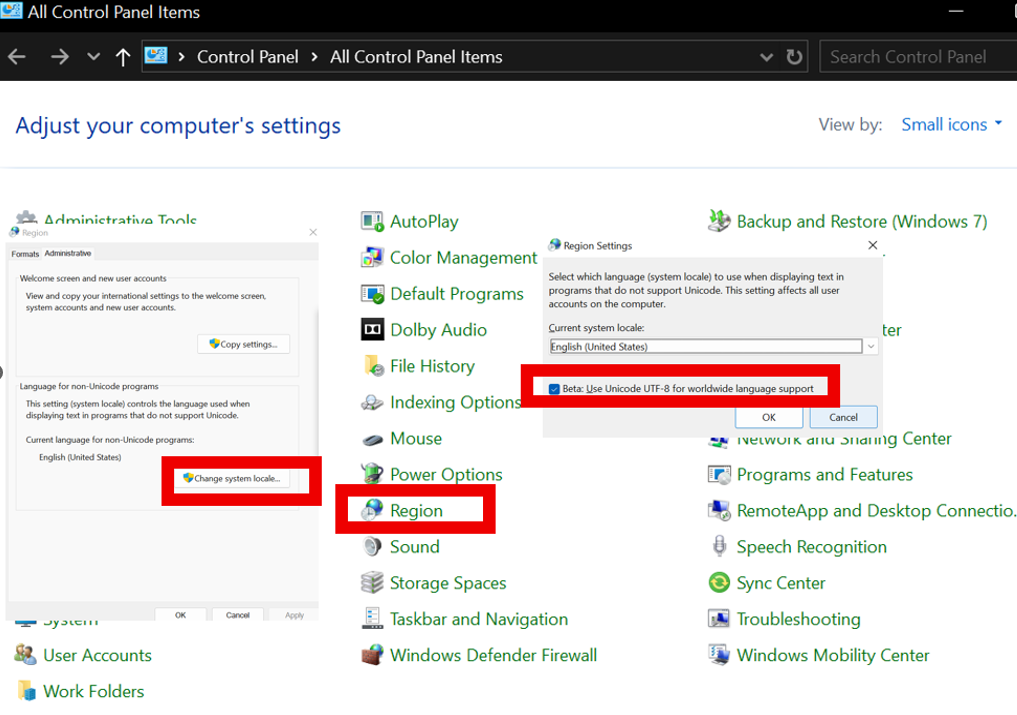Click the Storage Spaces icon

(x=372, y=583)
